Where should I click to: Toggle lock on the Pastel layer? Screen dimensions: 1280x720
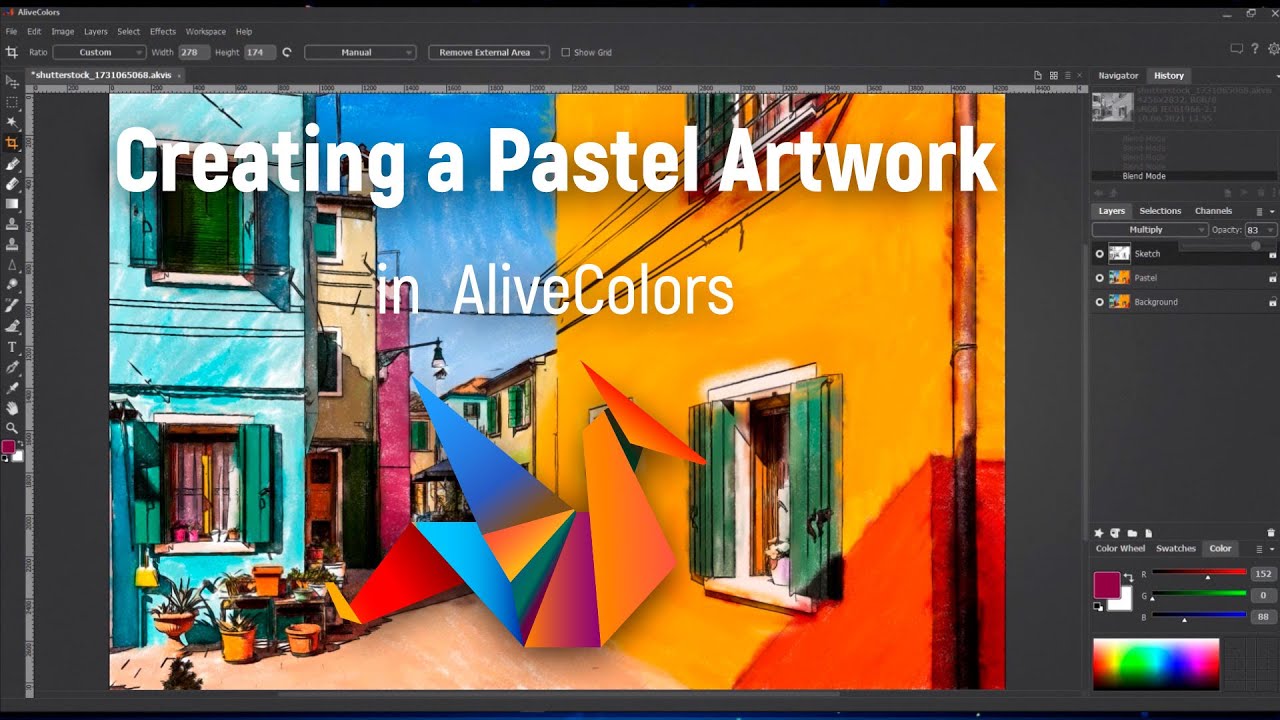pyautogui.click(x=1273, y=279)
